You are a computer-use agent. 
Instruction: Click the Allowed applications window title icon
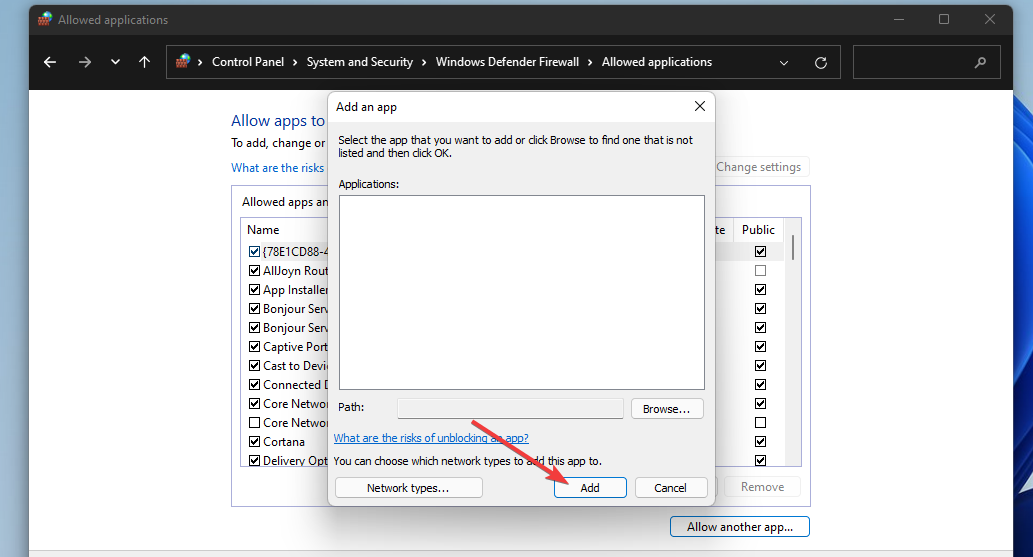tap(45, 19)
